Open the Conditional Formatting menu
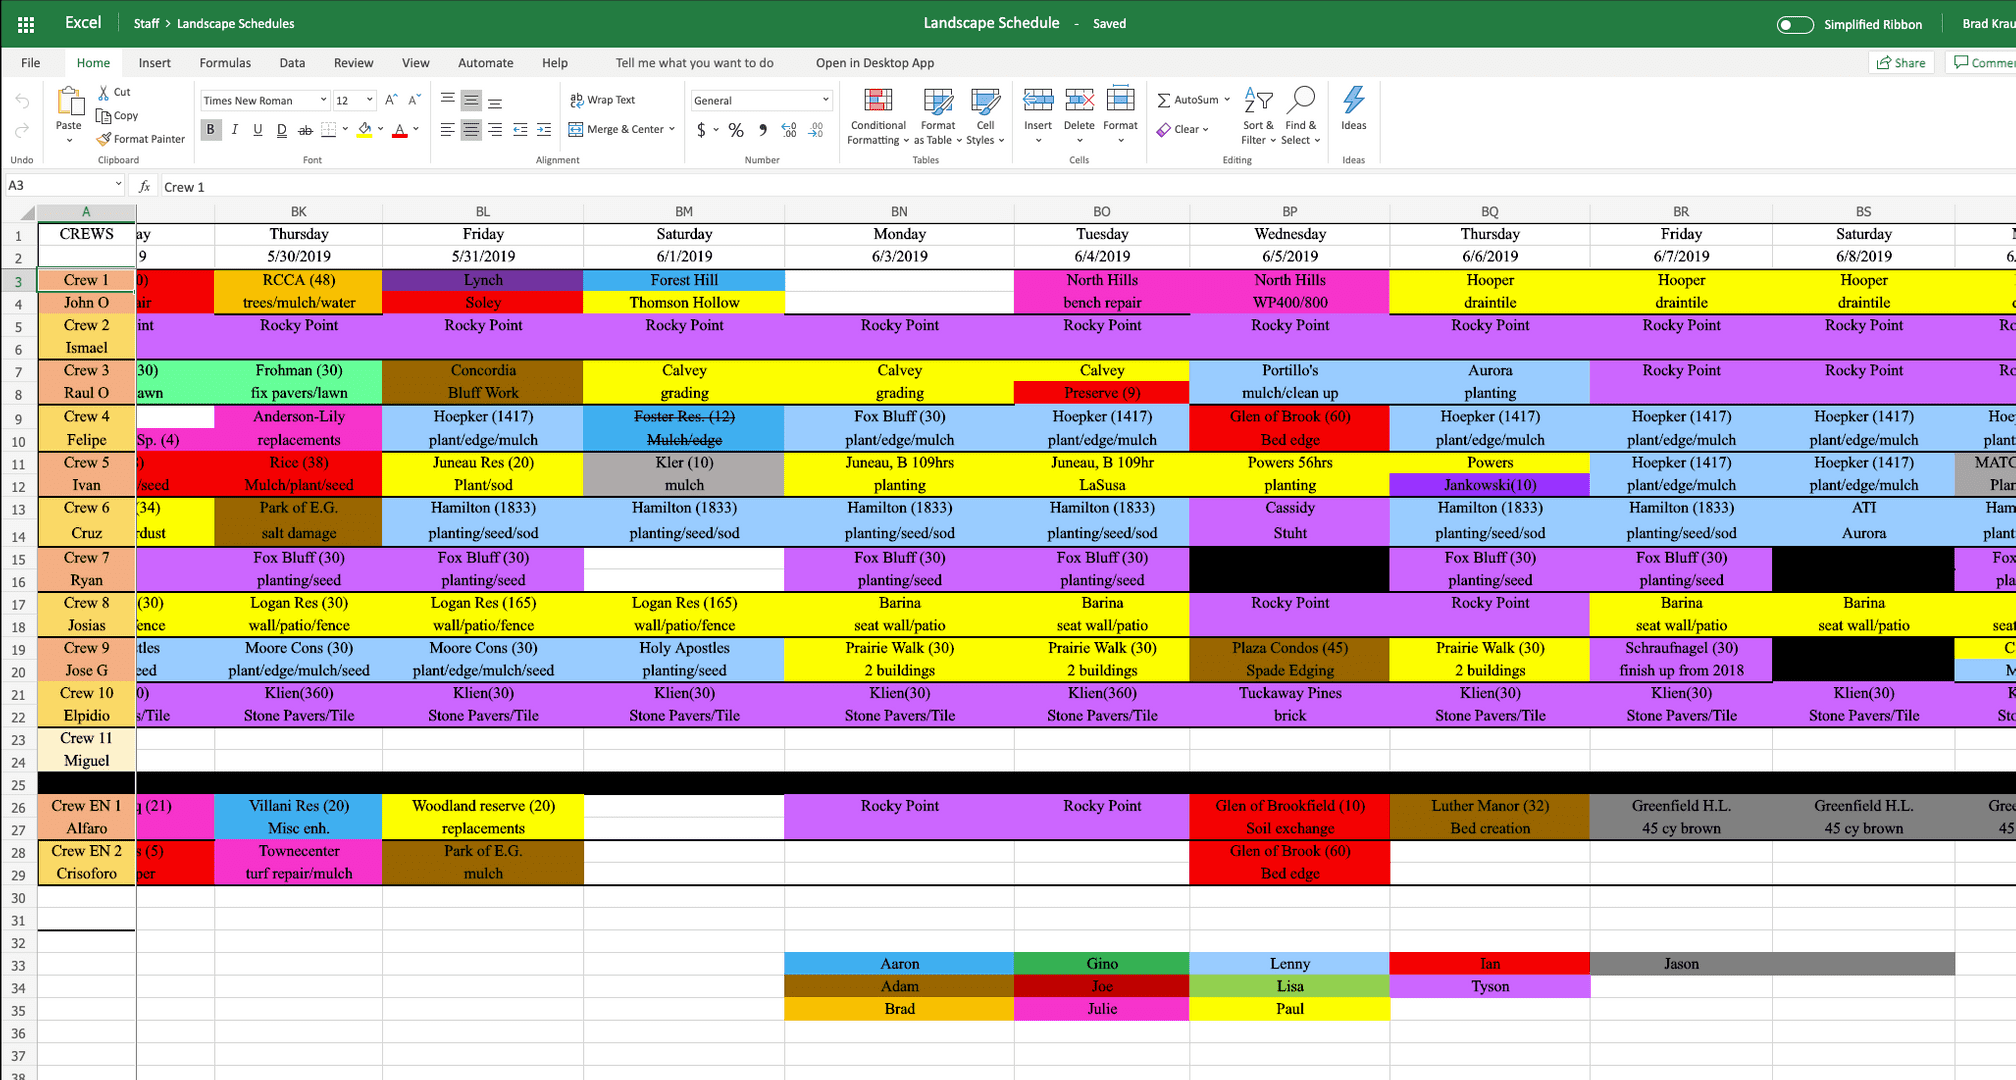This screenshot has height=1080, width=2016. 877,116
